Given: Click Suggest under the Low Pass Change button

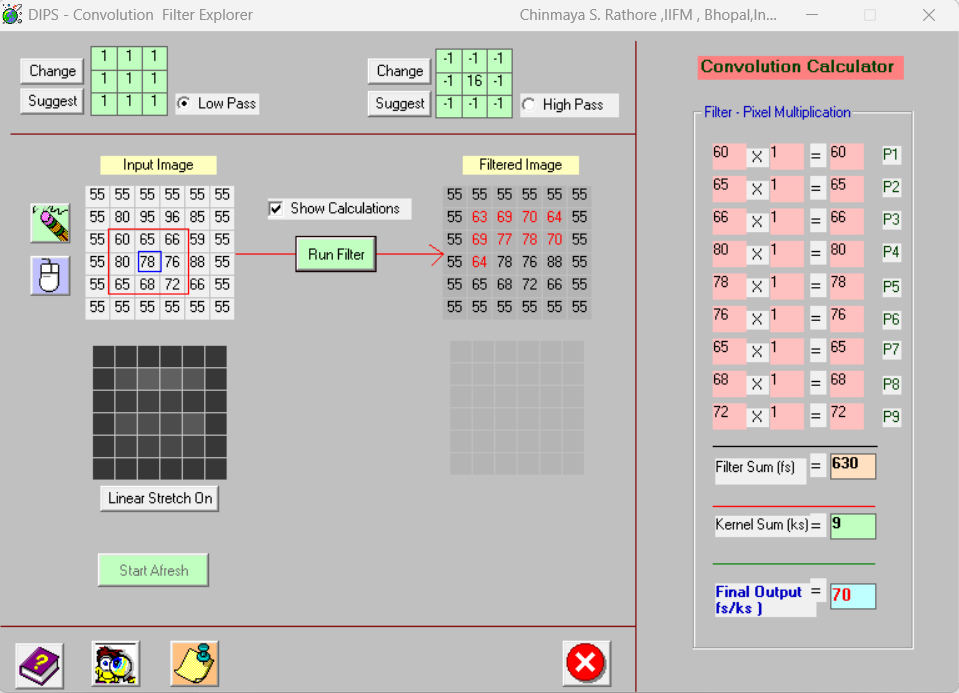Looking at the screenshot, I should click(x=51, y=100).
